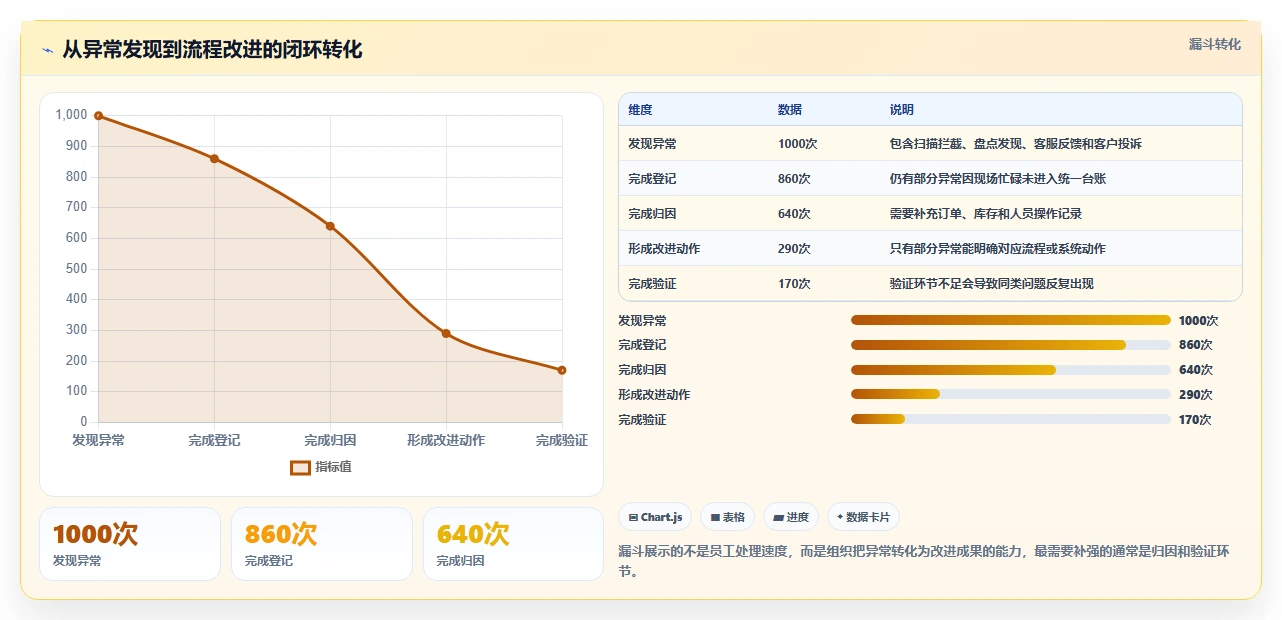
Task: Click the chart data point at 完成验证
Action: click(x=562, y=370)
